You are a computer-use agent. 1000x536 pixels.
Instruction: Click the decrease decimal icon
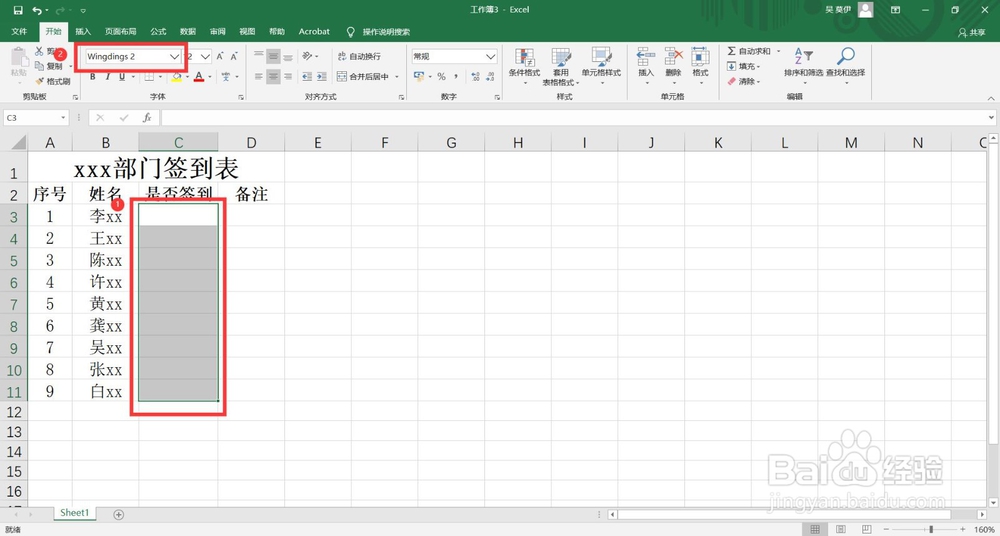[x=490, y=77]
